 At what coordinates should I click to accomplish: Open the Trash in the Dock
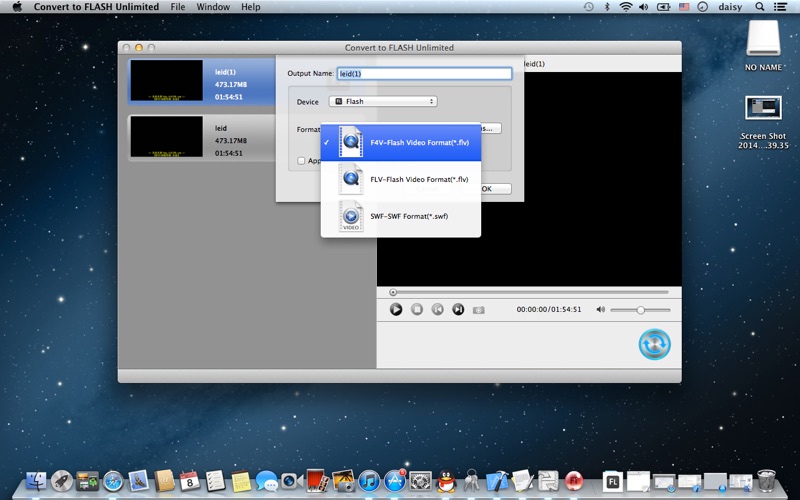766,481
